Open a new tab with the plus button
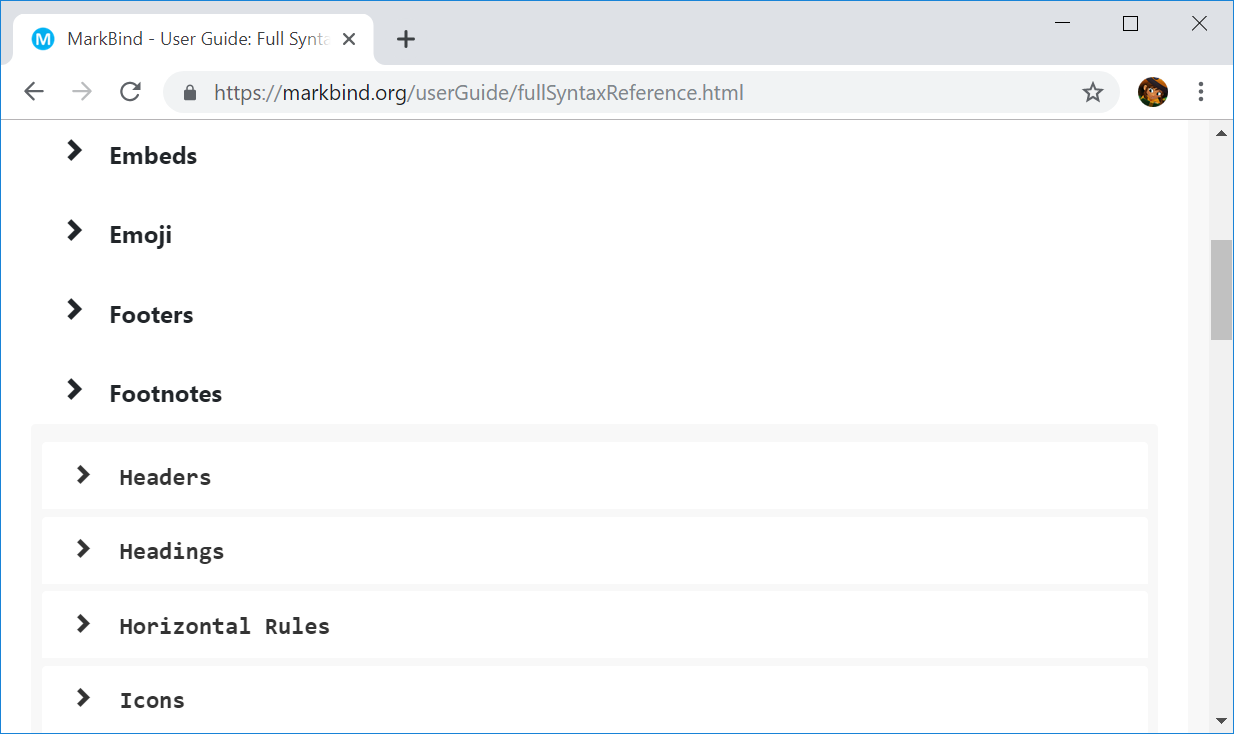This screenshot has height=734, width=1234. pos(405,39)
